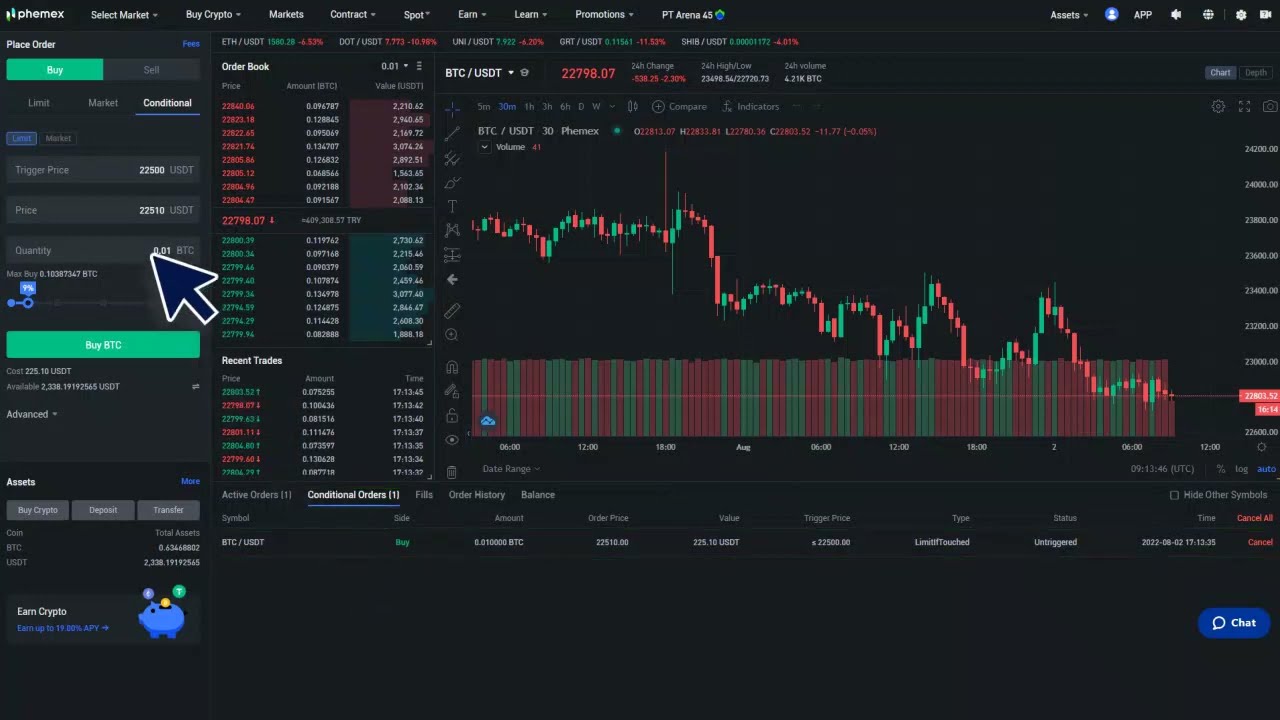The image size is (1280, 720).
Task: Open the Fees link
Action: click(191, 44)
